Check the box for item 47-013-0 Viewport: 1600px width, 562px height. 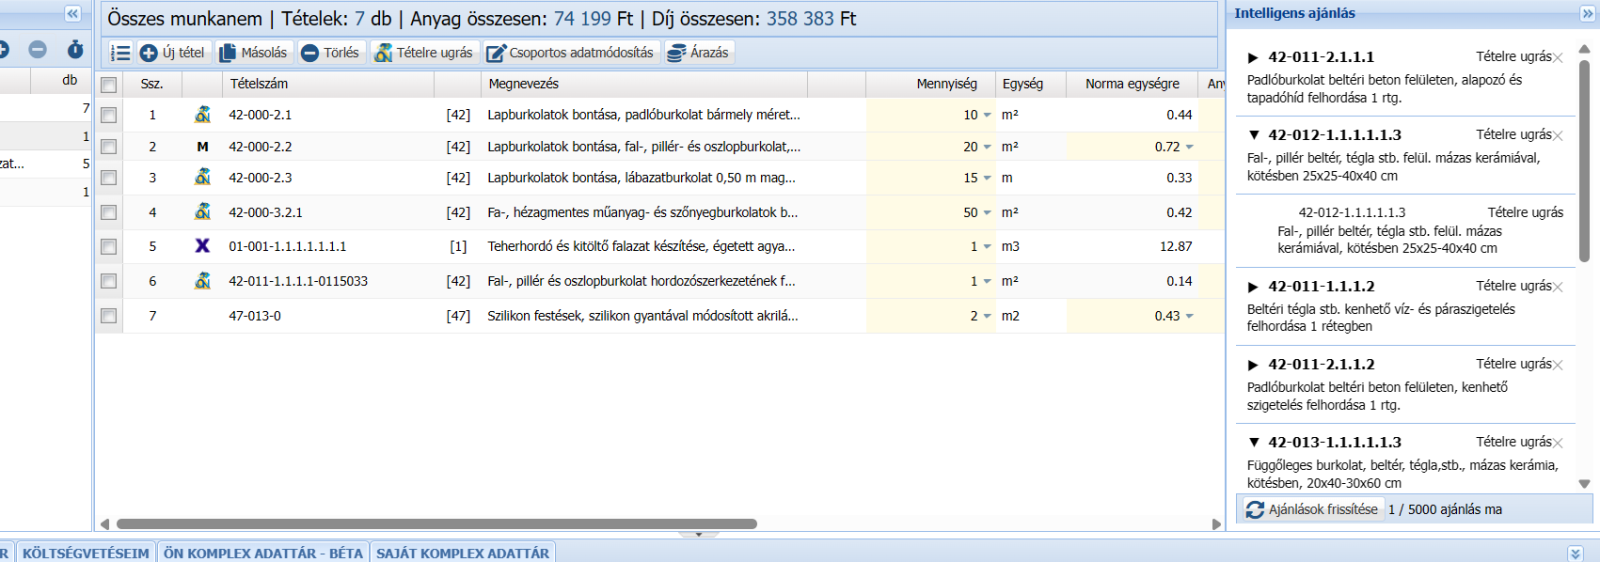pos(109,316)
